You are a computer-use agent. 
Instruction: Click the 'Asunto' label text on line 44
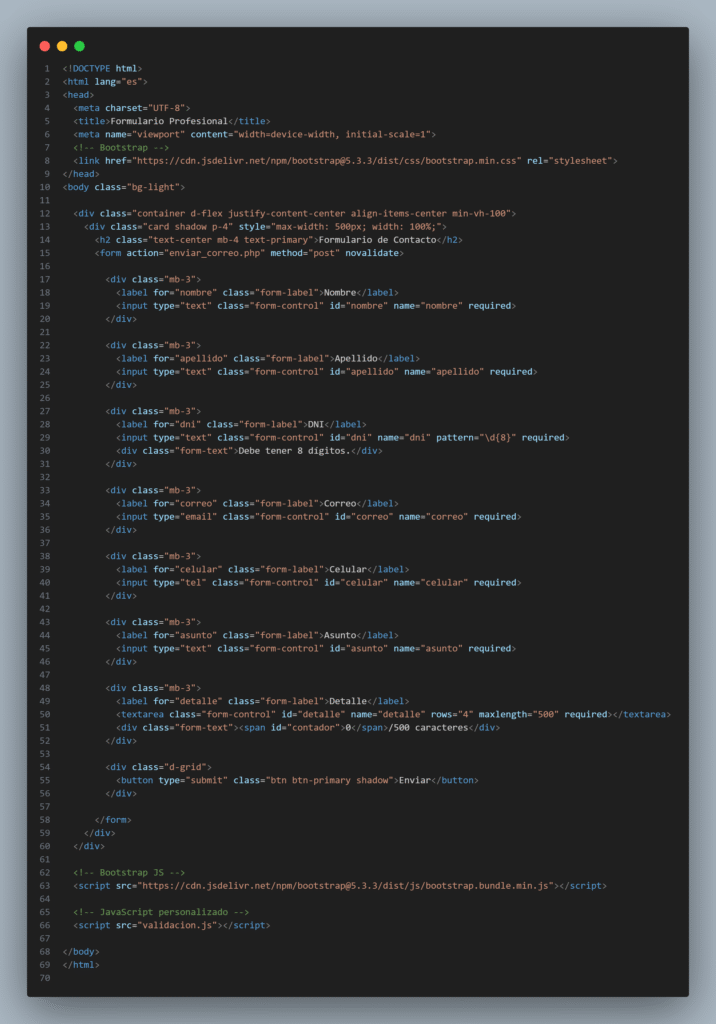coord(340,635)
